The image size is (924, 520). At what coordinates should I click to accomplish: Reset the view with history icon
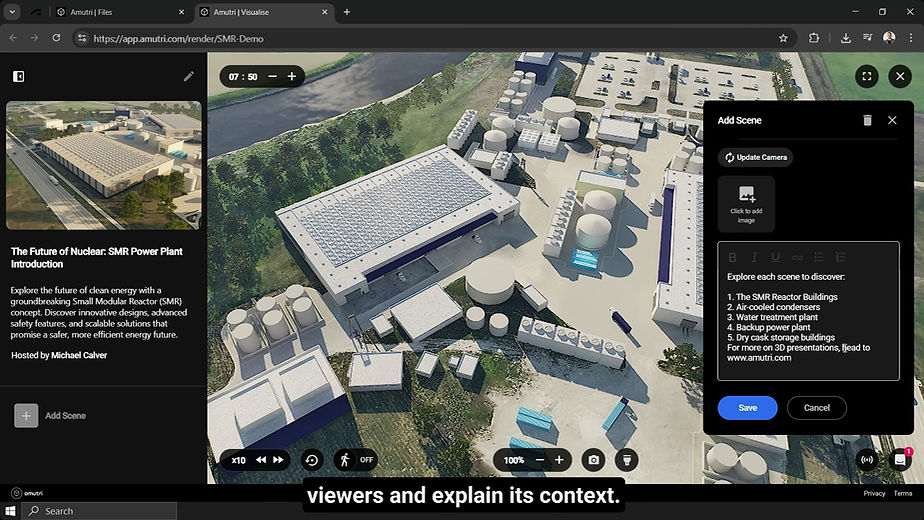[x=312, y=460]
